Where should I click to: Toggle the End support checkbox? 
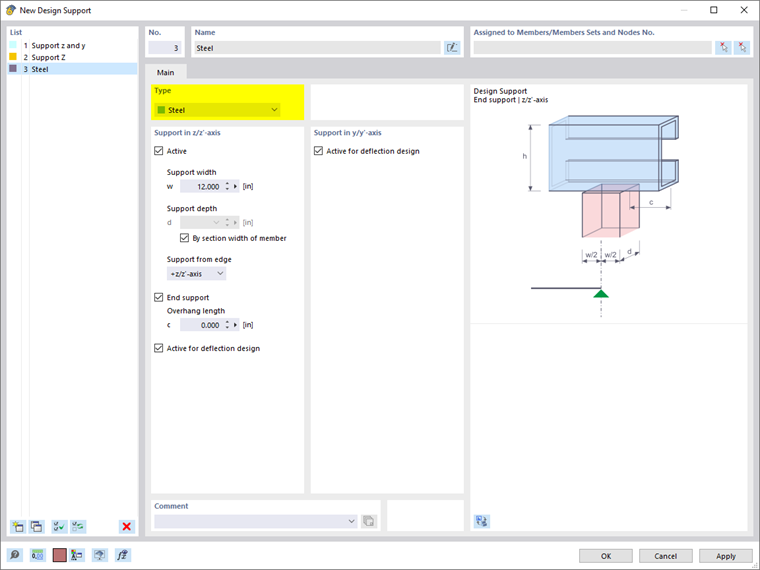click(x=158, y=297)
